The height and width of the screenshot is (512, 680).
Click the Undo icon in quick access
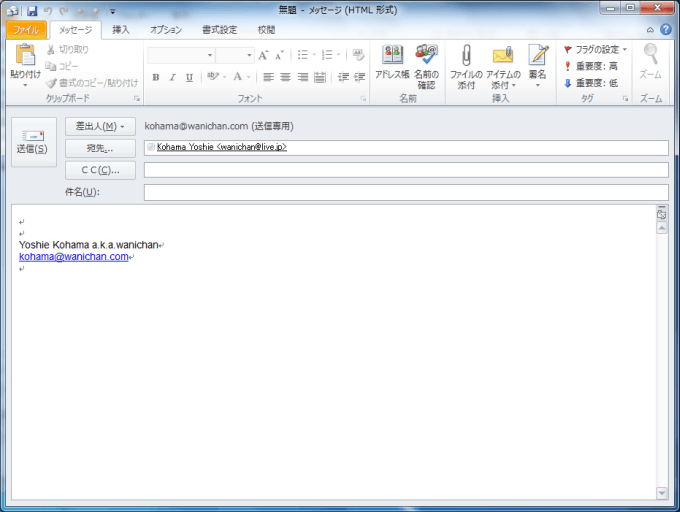pos(48,11)
